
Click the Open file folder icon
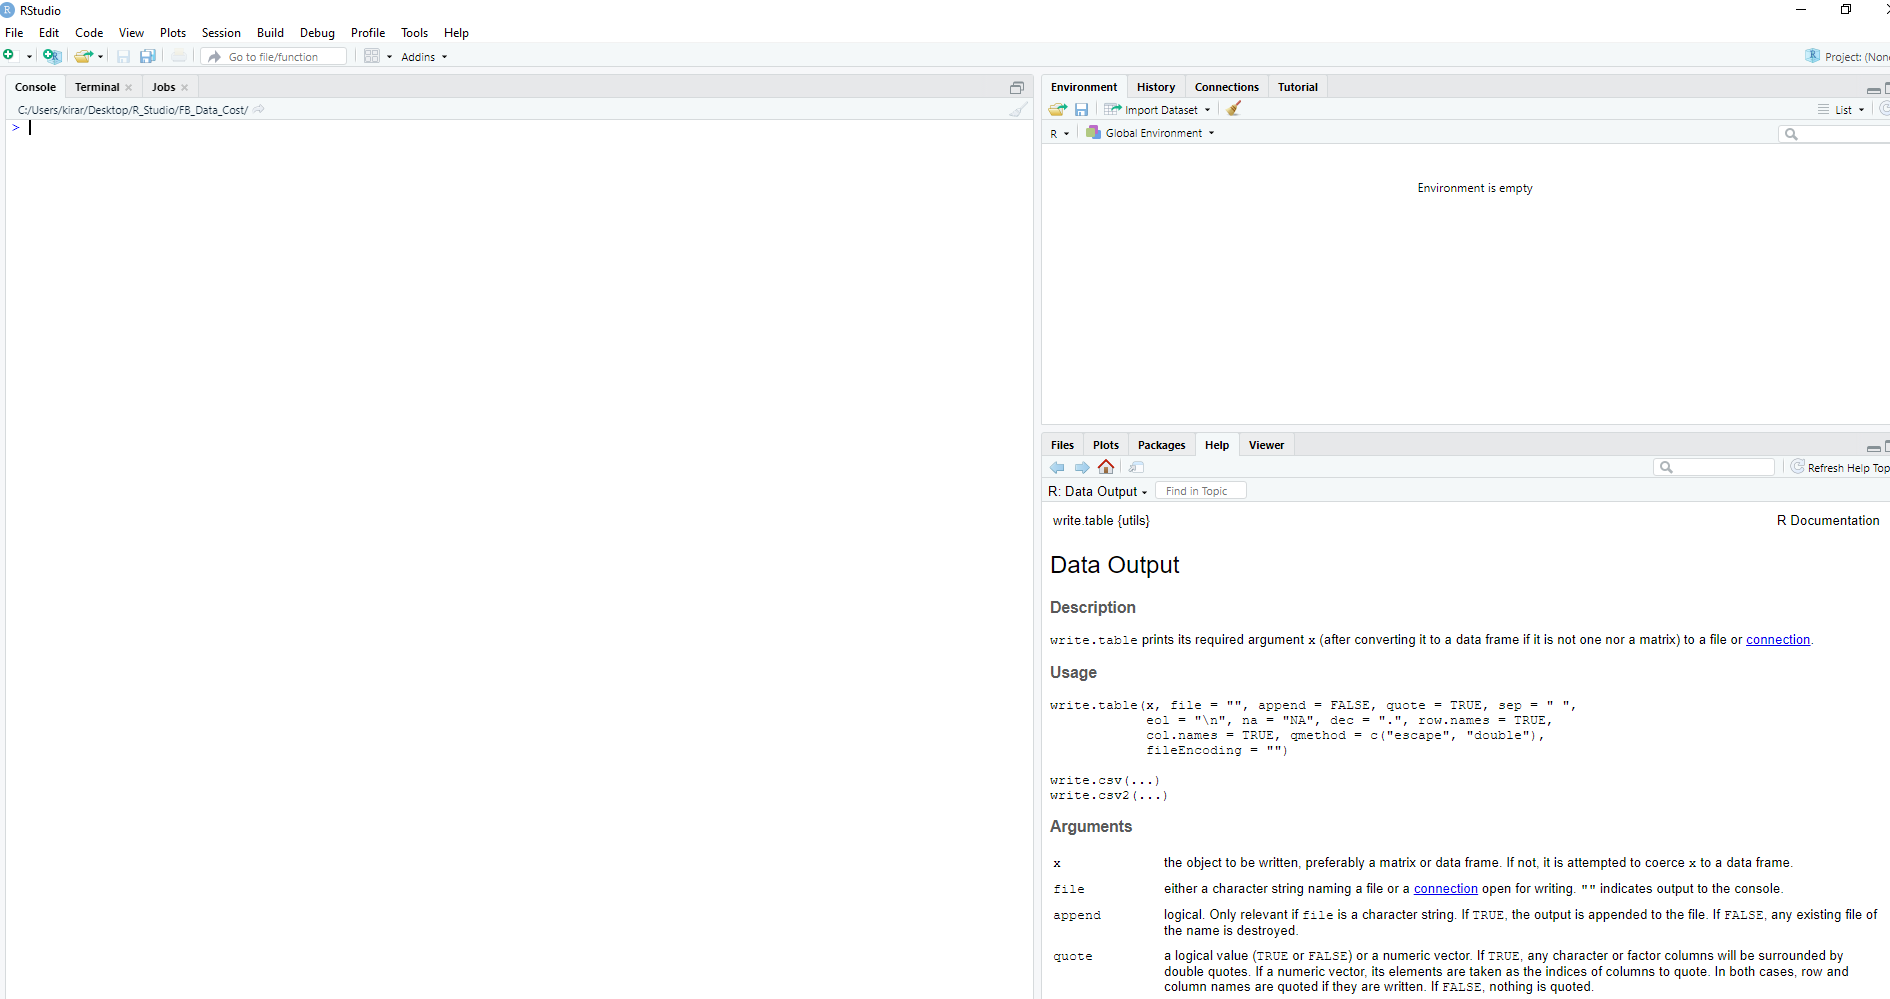point(84,56)
